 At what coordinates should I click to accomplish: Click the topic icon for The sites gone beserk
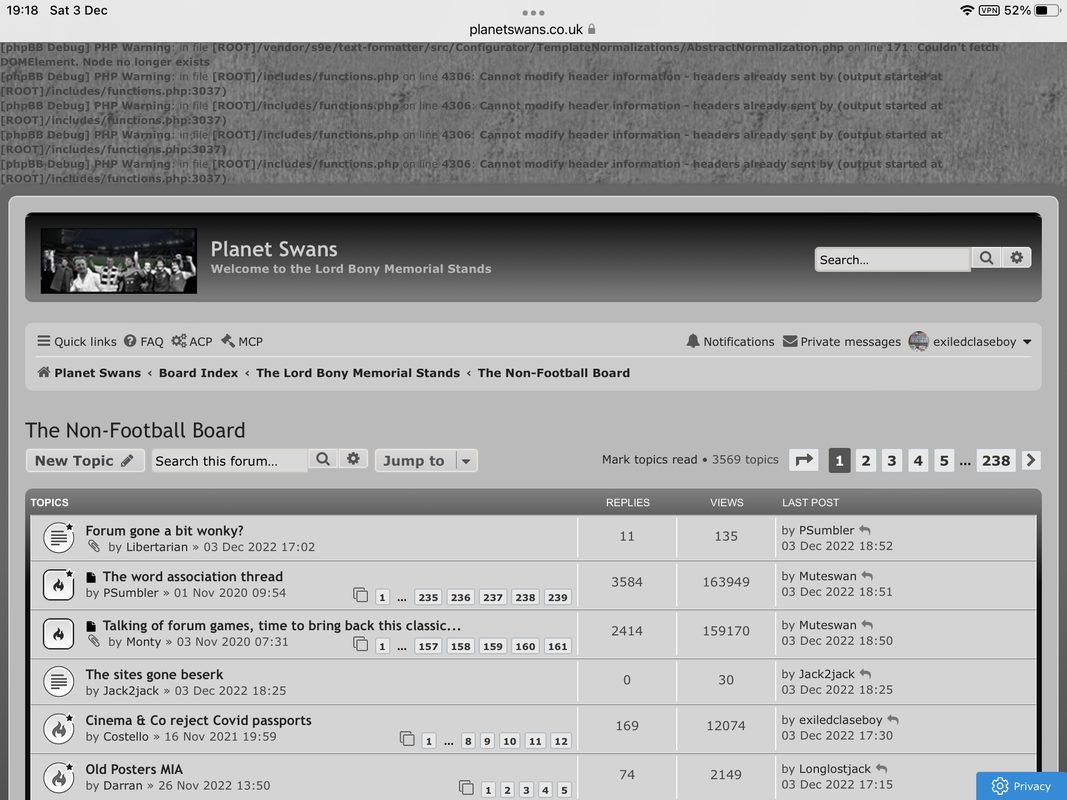pos(59,681)
